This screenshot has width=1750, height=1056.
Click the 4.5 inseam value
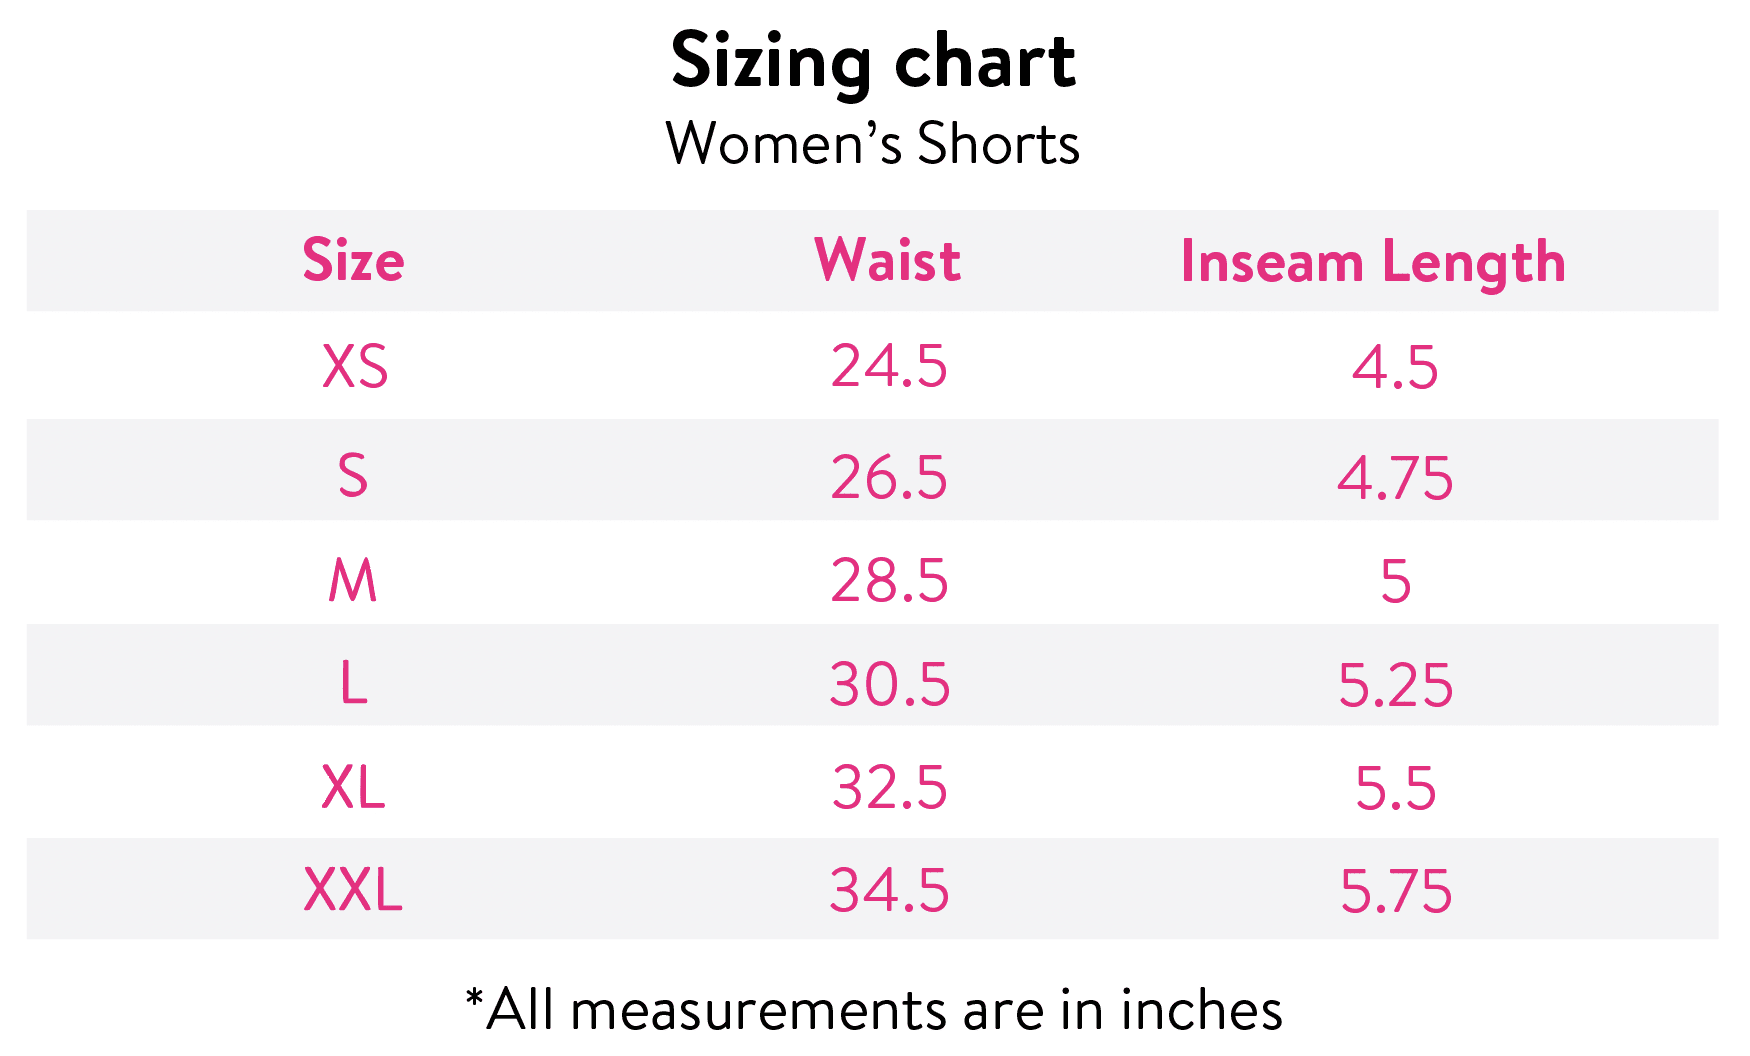pyautogui.click(x=1395, y=368)
